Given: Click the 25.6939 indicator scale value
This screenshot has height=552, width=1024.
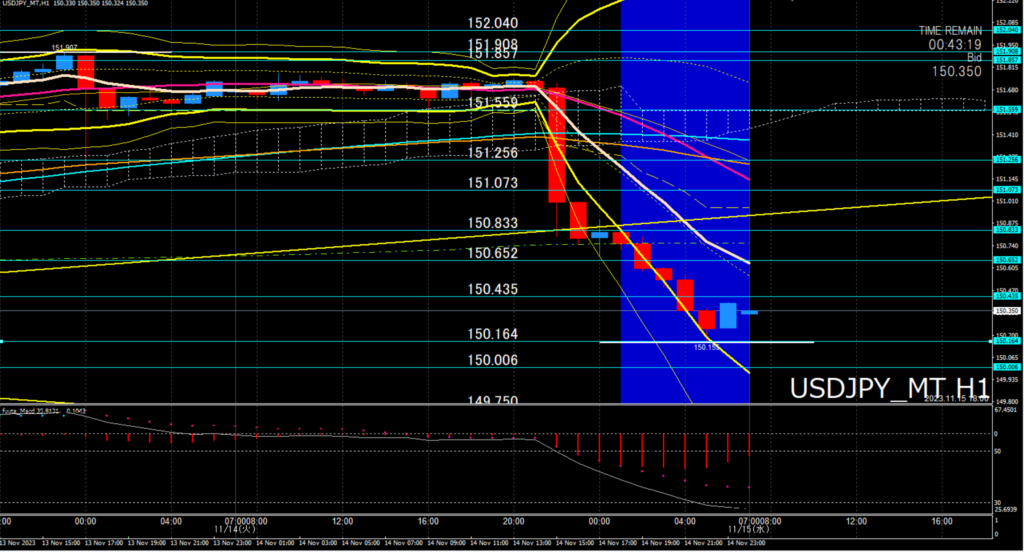Looking at the screenshot, I should pos(1006,510).
